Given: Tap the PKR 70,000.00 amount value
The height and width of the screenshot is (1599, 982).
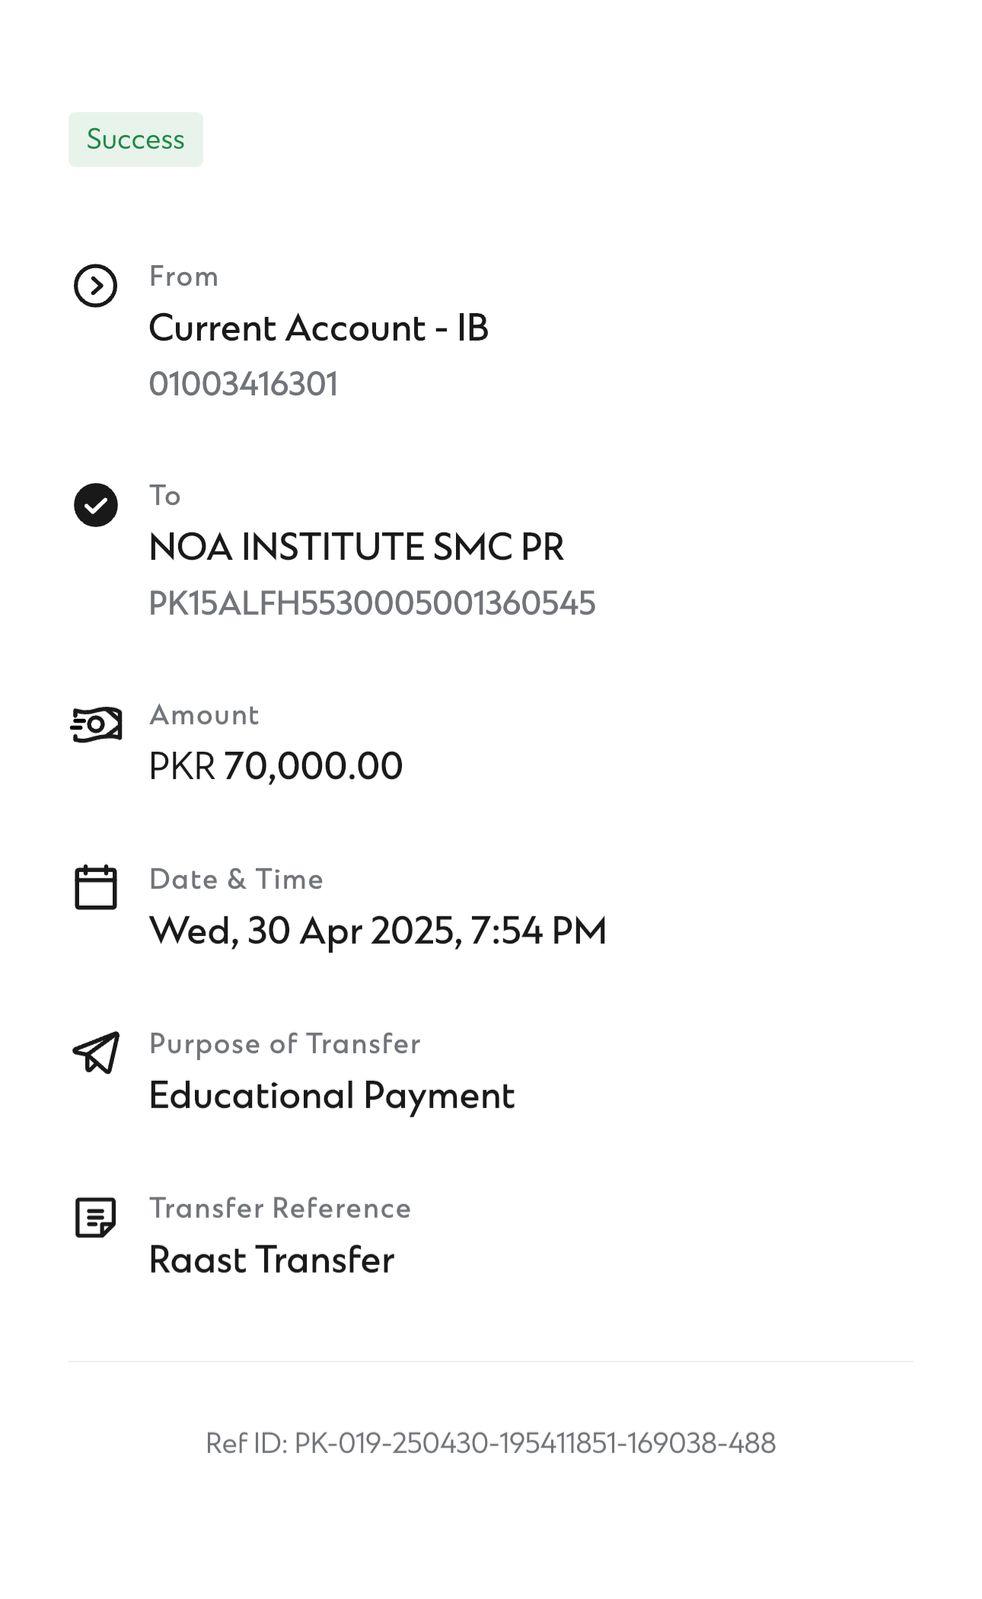Looking at the screenshot, I should [x=276, y=766].
